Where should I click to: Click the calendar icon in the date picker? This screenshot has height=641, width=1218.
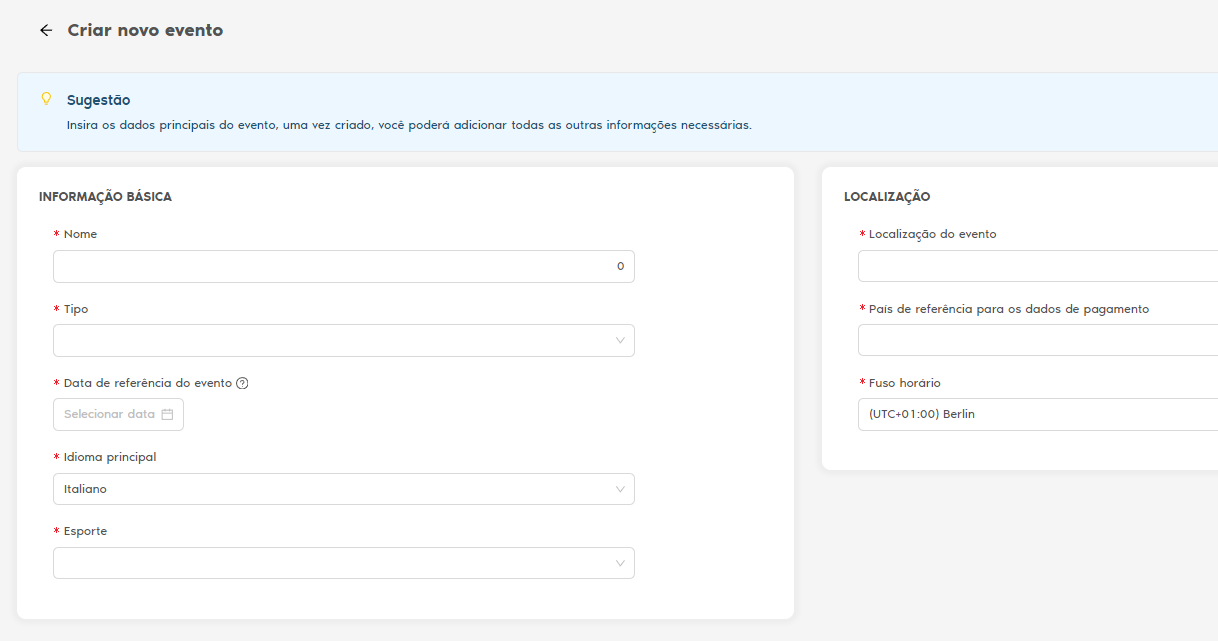[167, 414]
